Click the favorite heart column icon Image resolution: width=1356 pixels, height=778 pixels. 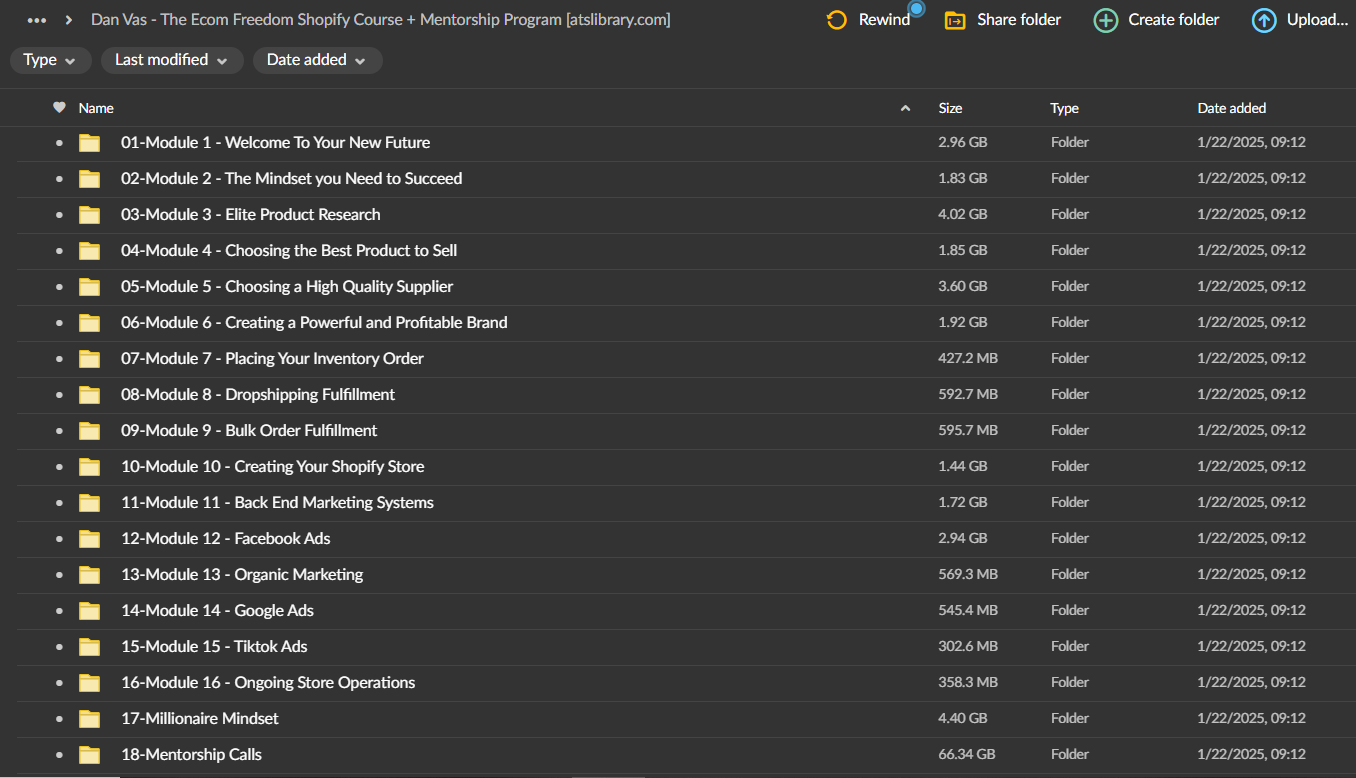pyautogui.click(x=59, y=108)
